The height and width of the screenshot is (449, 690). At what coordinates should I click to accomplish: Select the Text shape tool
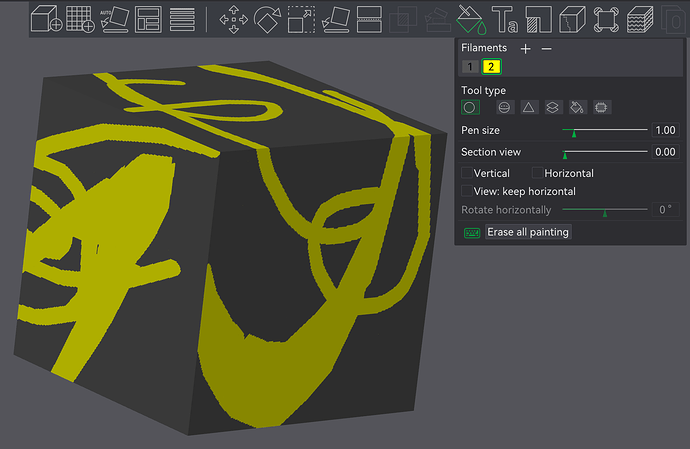[505, 19]
